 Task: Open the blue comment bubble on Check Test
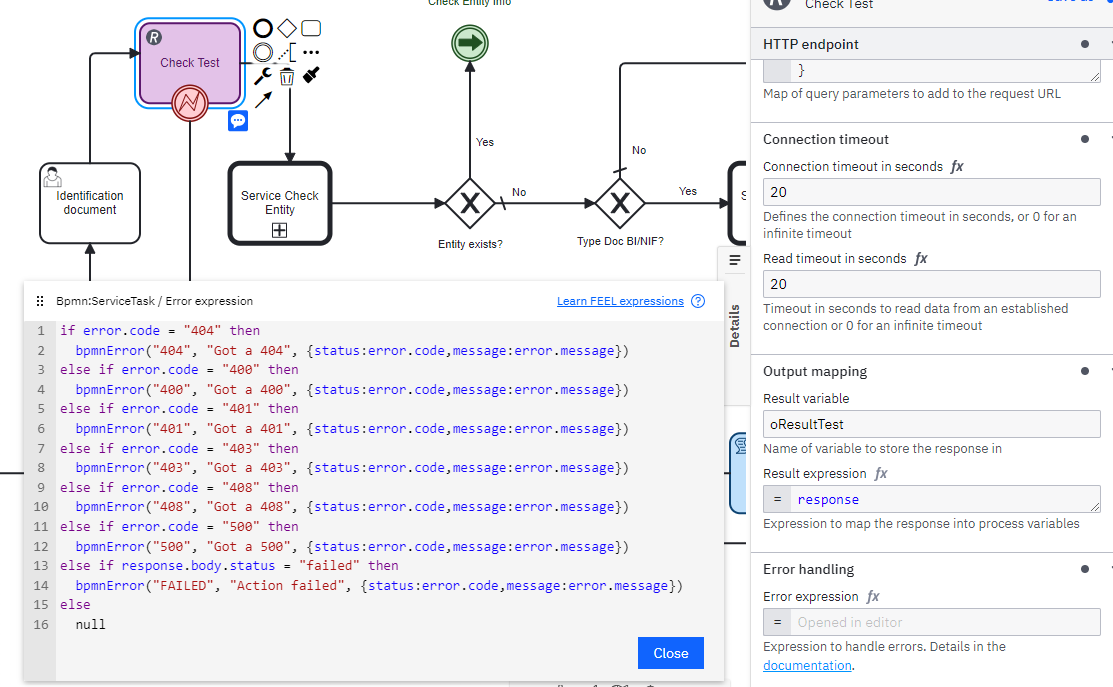(238, 121)
